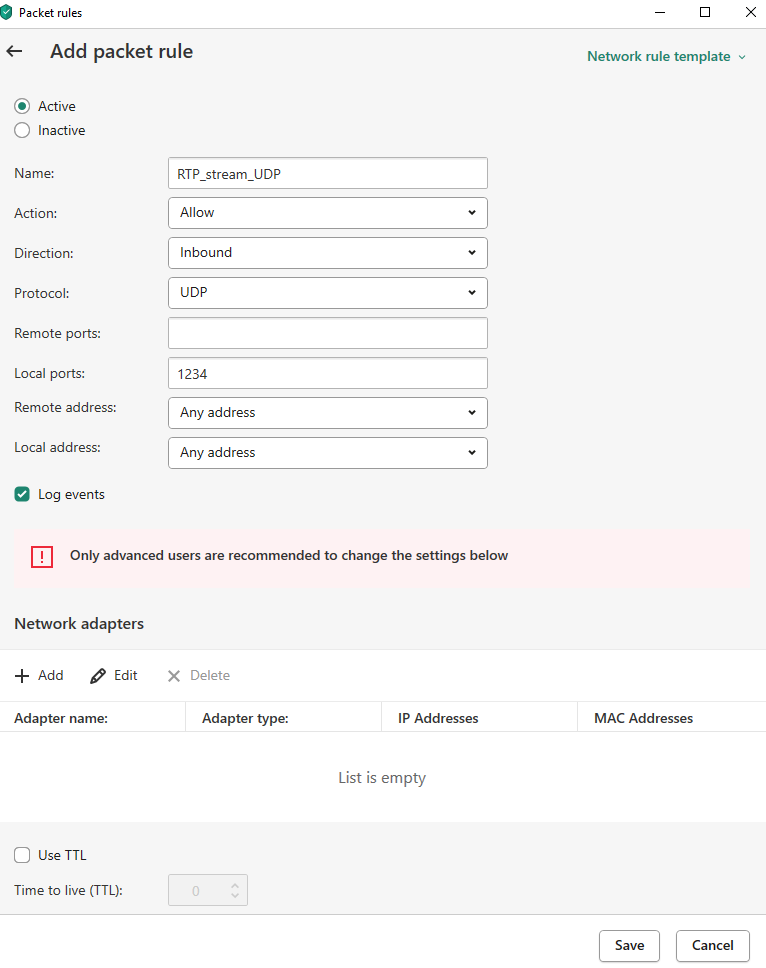Viewport: 766px width, 968px height.
Task: Select the Active radio button
Action: 22,106
